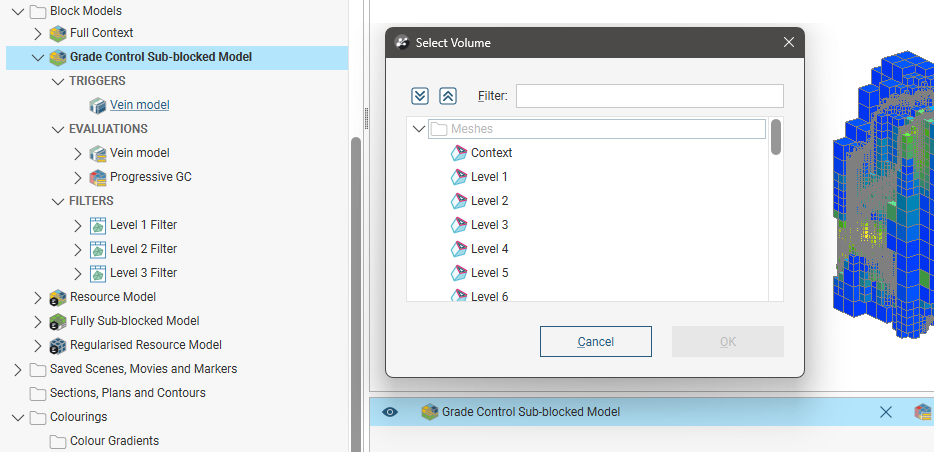Select the Context mesh icon
The image size is (934, 452).
click(459, 153)
